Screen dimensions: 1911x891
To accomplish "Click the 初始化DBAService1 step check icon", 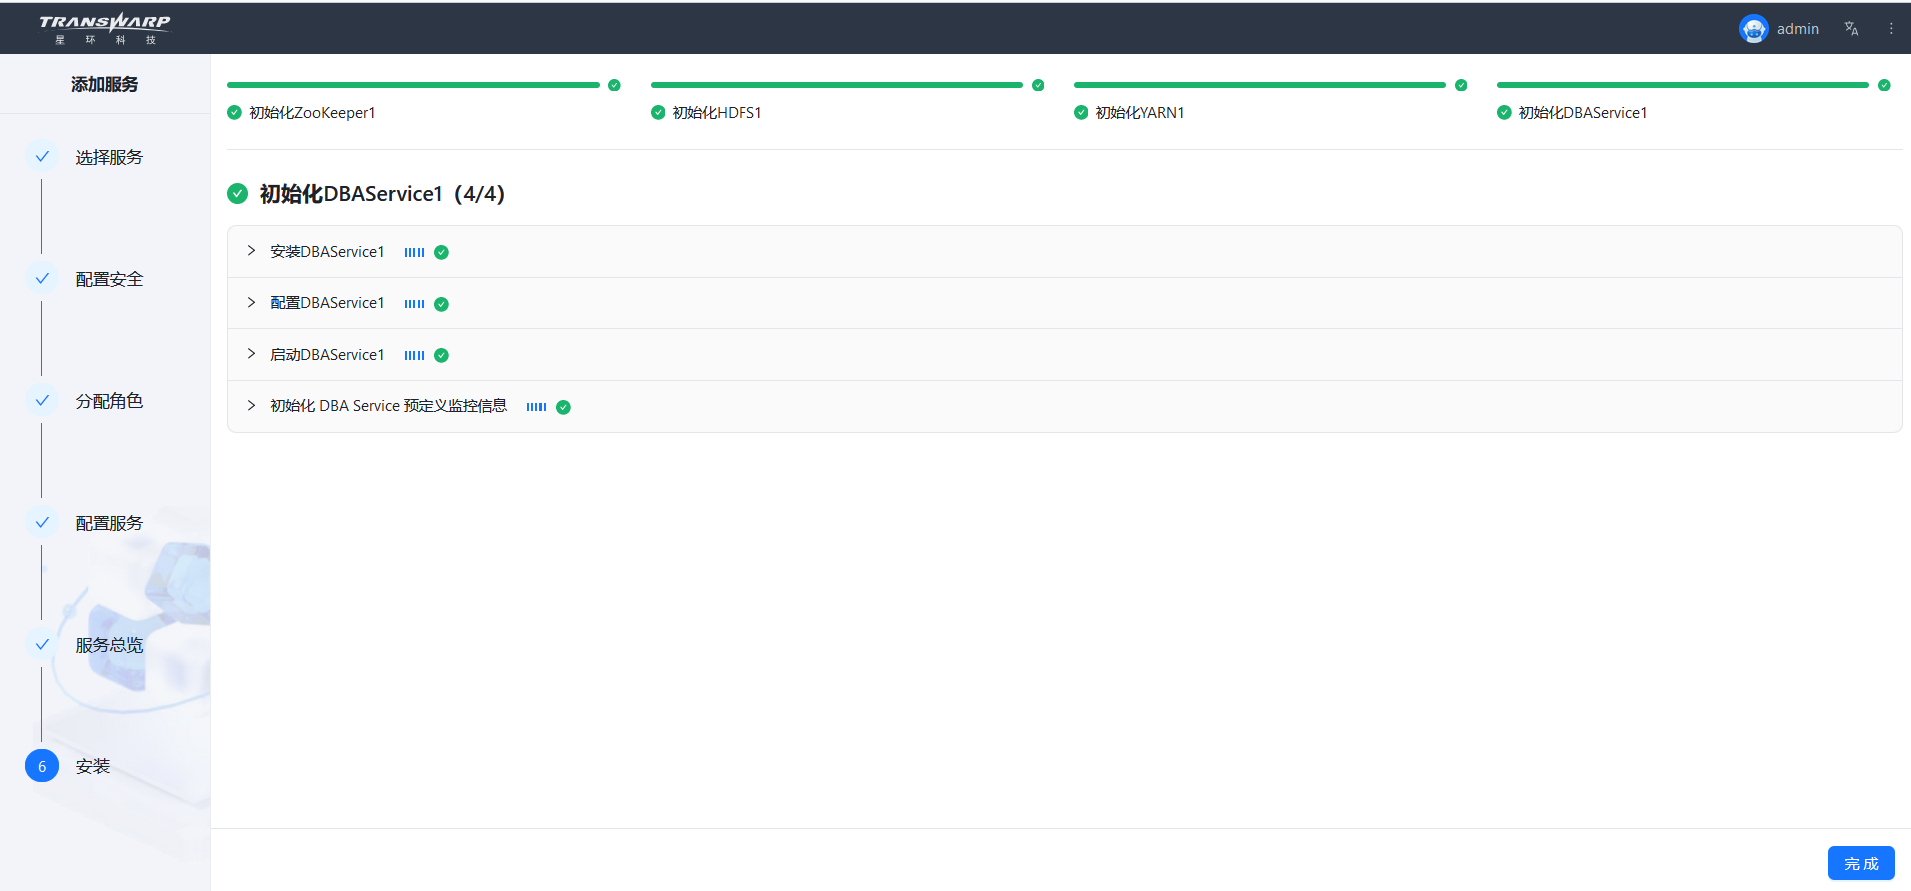I will [x=1504, y=112].
